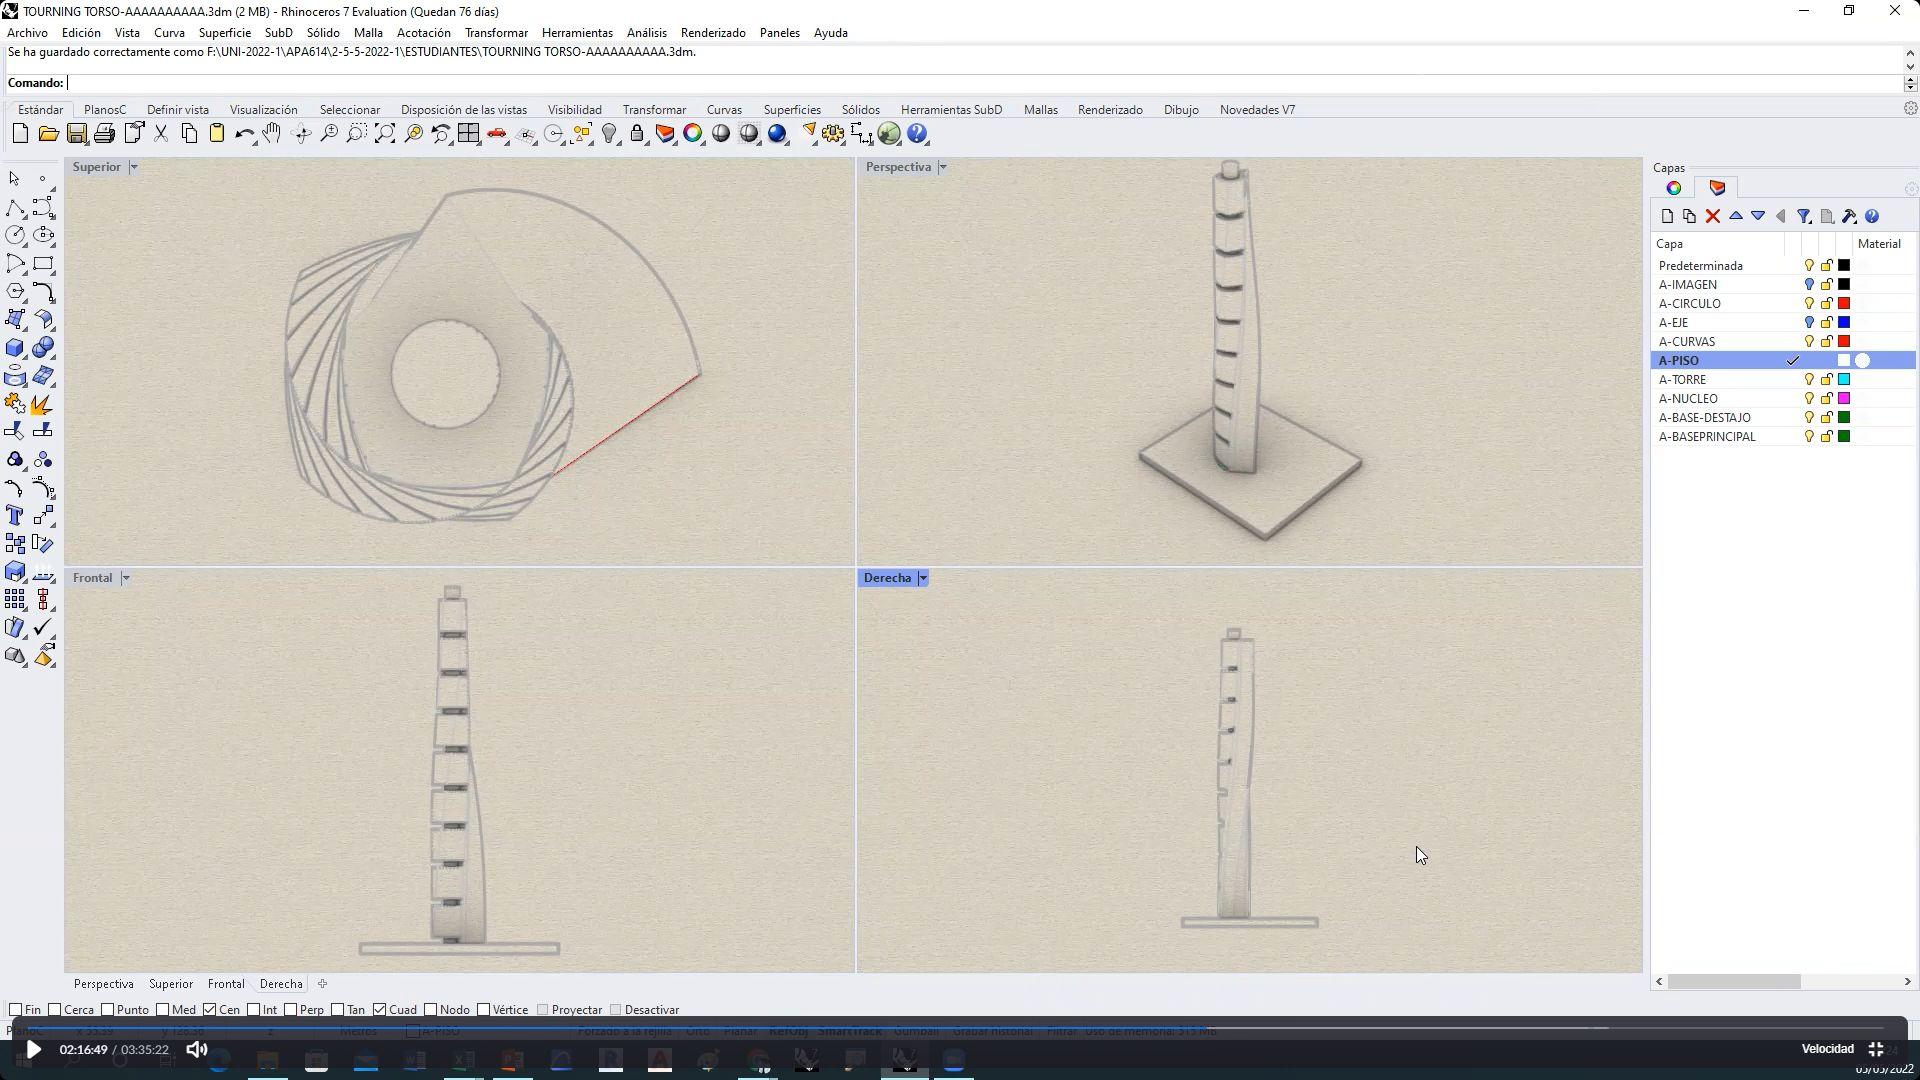The width and height of the screenshot is (1920, 1080).
Task: Open the Frontal viewport dropdown arrow
Action: 125,578
